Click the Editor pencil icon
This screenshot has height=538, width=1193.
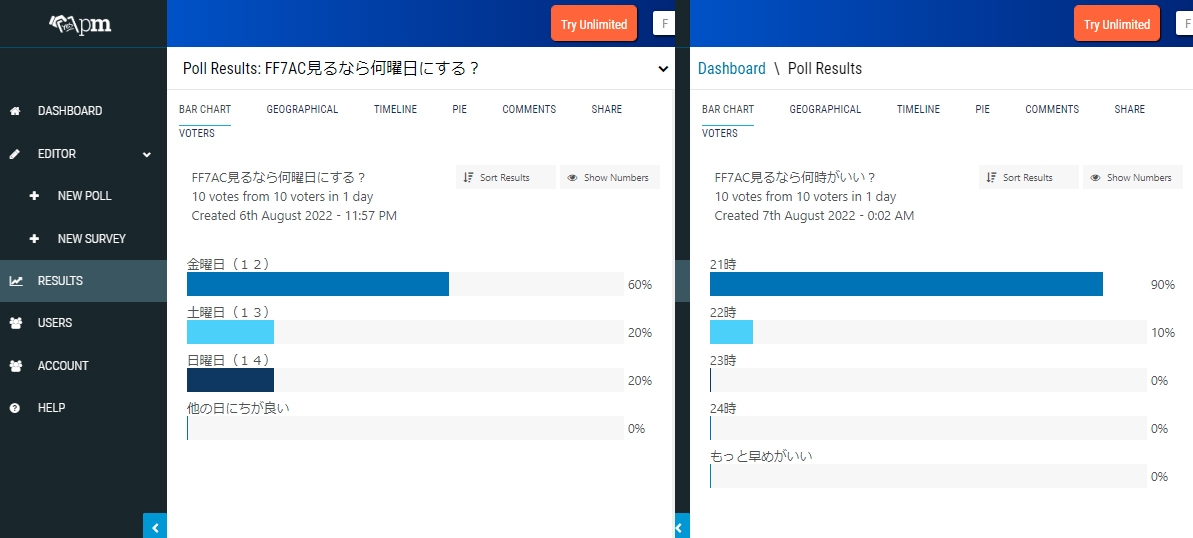click(x=15, y=154)
